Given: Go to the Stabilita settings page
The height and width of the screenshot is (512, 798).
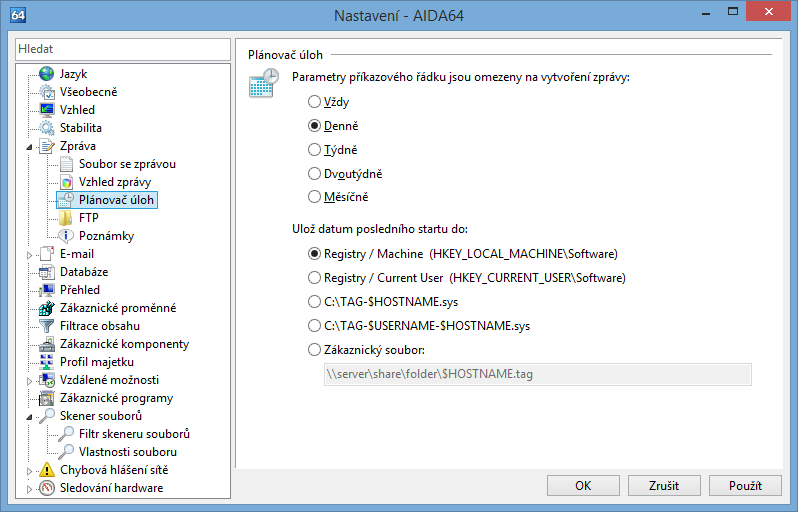Looking at the screenshot, I should [80, 128].
